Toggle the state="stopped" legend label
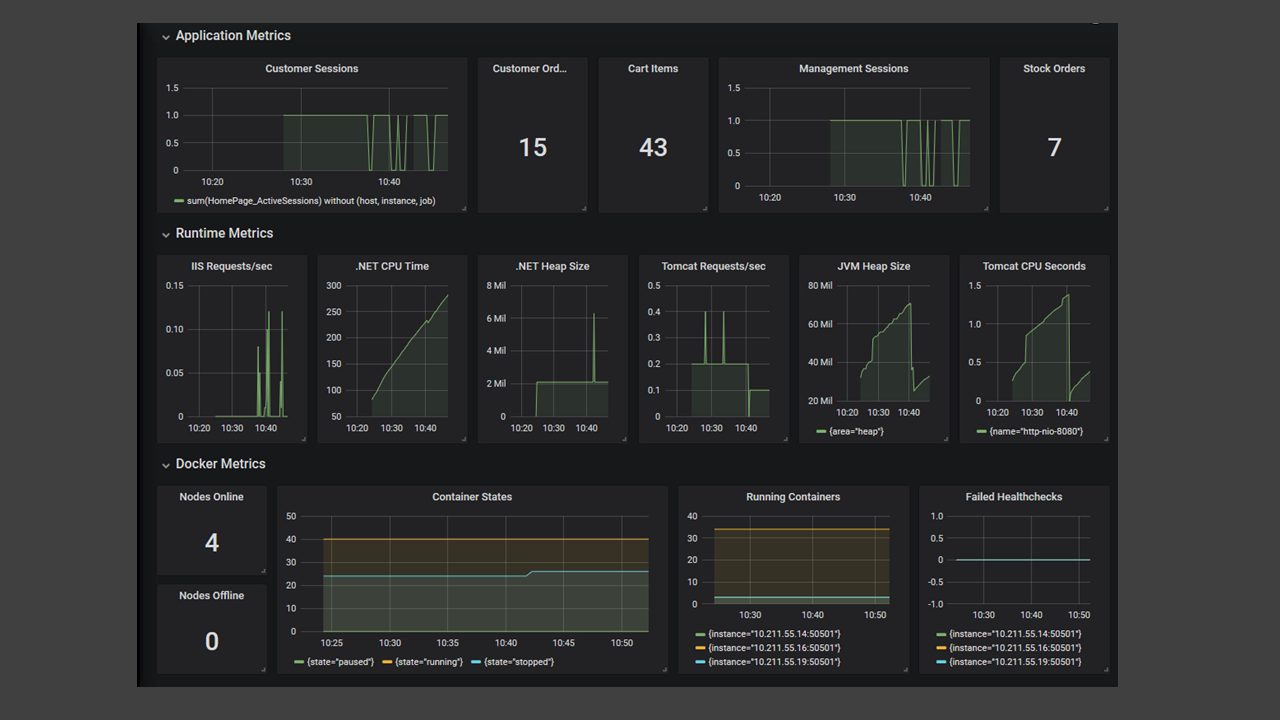 click(519, 662)
